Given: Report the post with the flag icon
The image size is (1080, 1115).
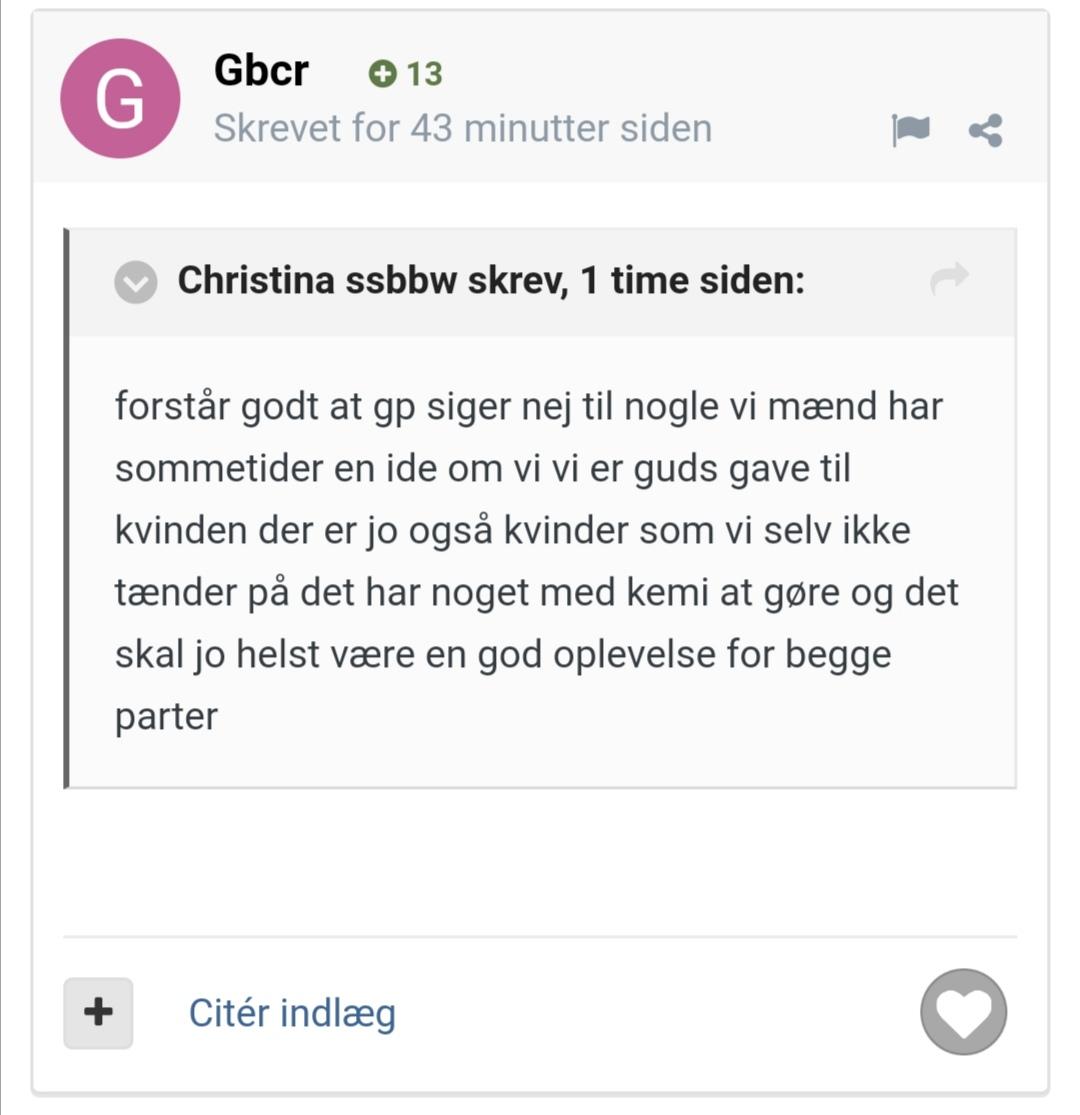Looking at the screenshot, I should click(x=910, y=130).
